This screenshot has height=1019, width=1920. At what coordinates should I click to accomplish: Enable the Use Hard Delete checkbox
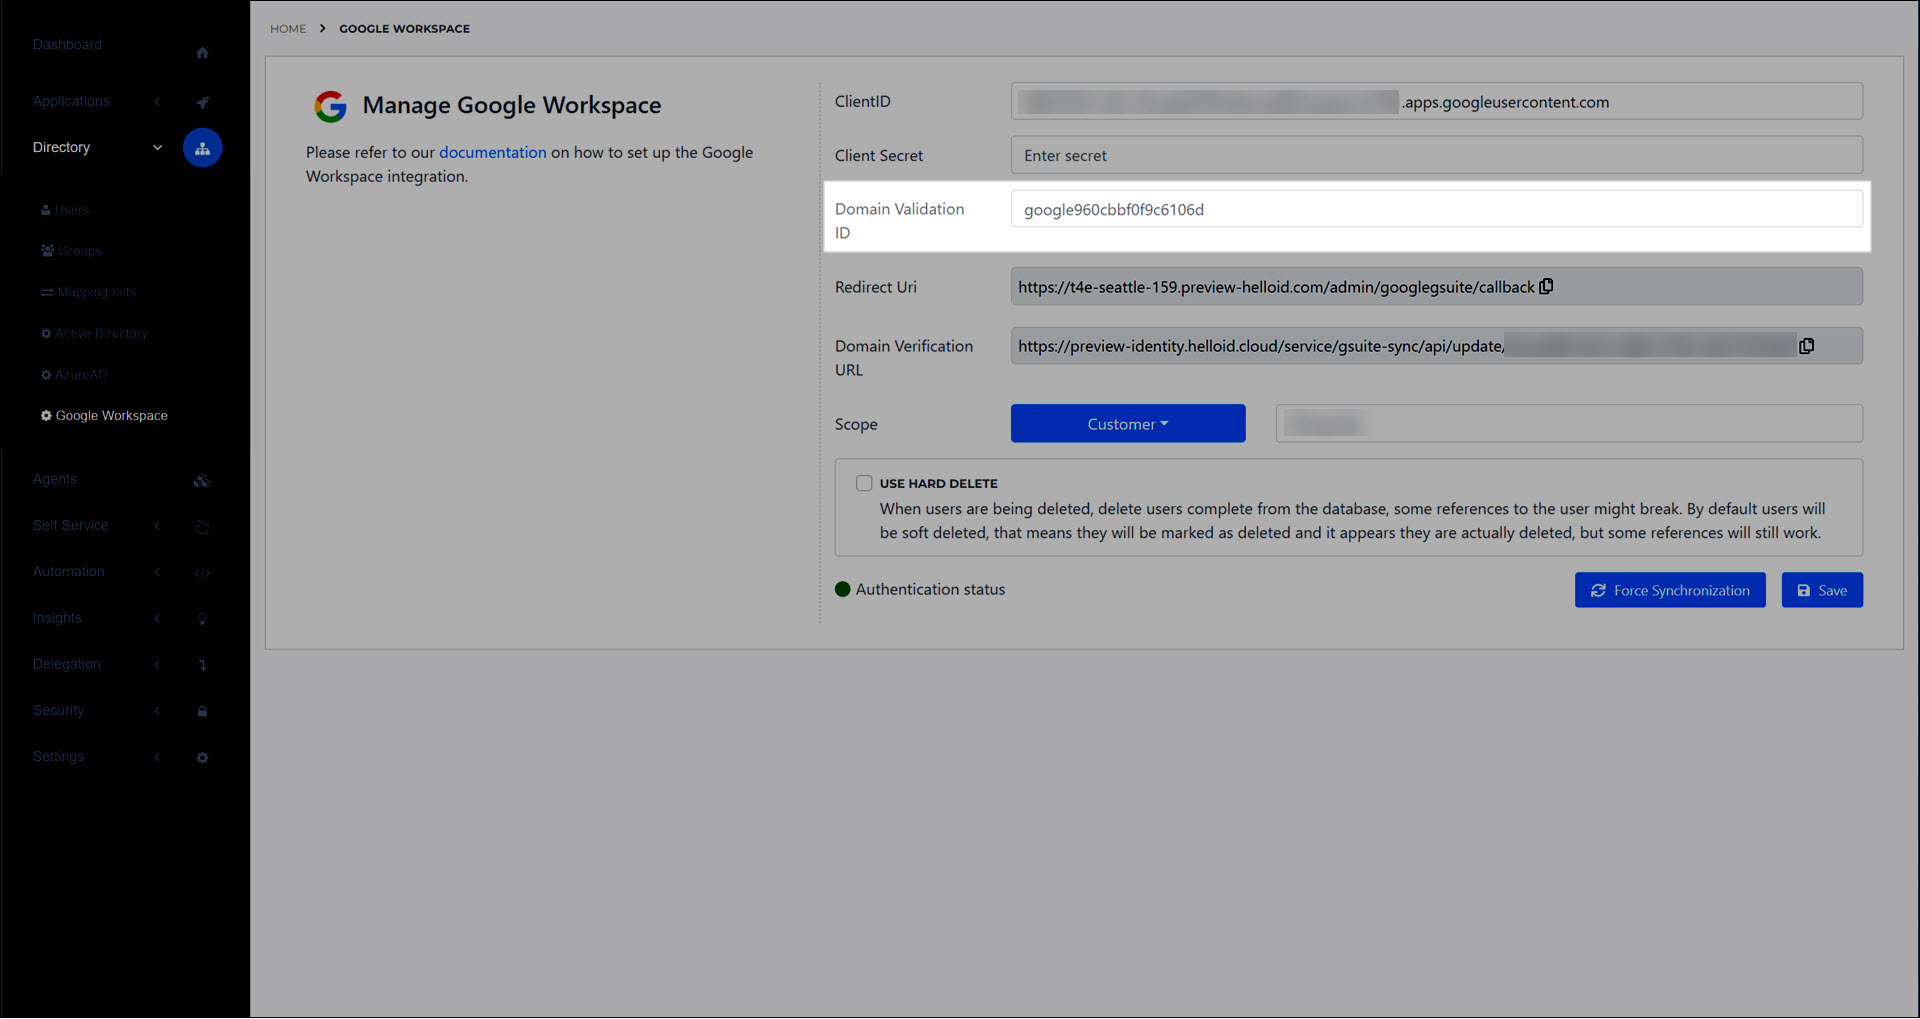point(864,483)
